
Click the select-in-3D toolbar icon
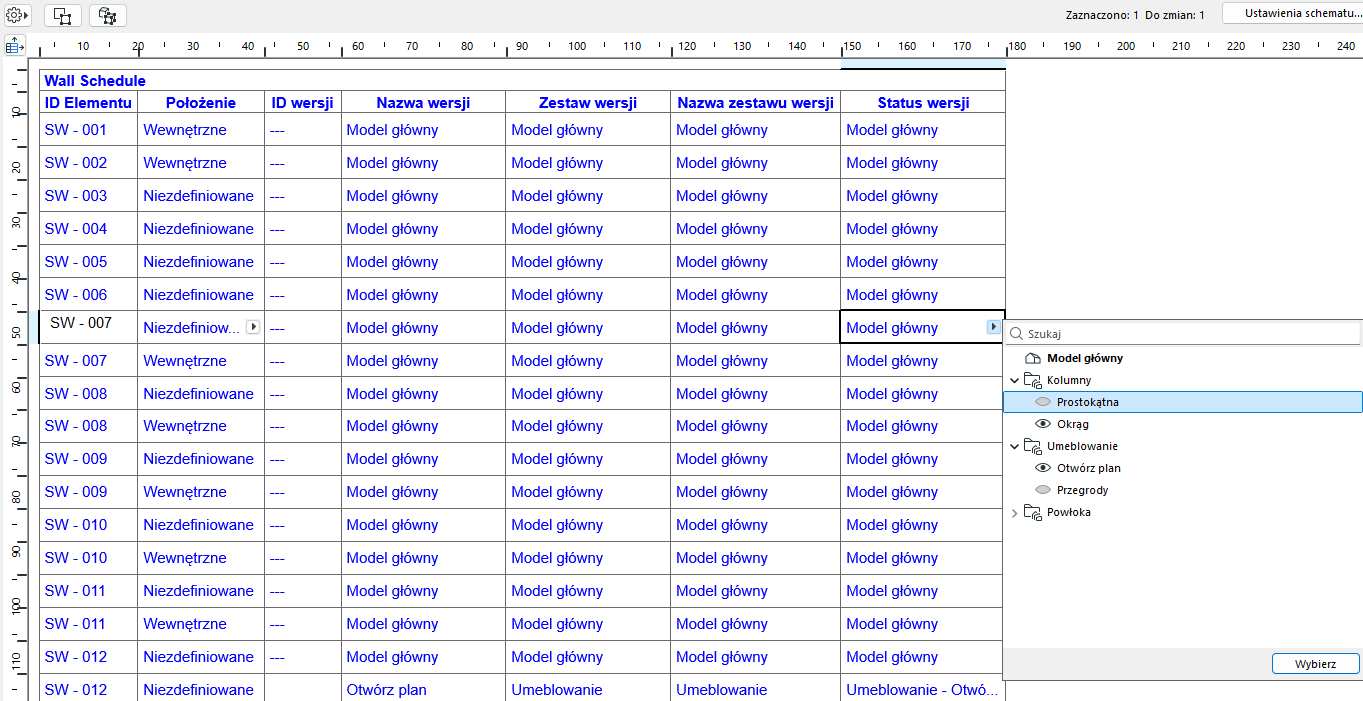tap(107, 15)
